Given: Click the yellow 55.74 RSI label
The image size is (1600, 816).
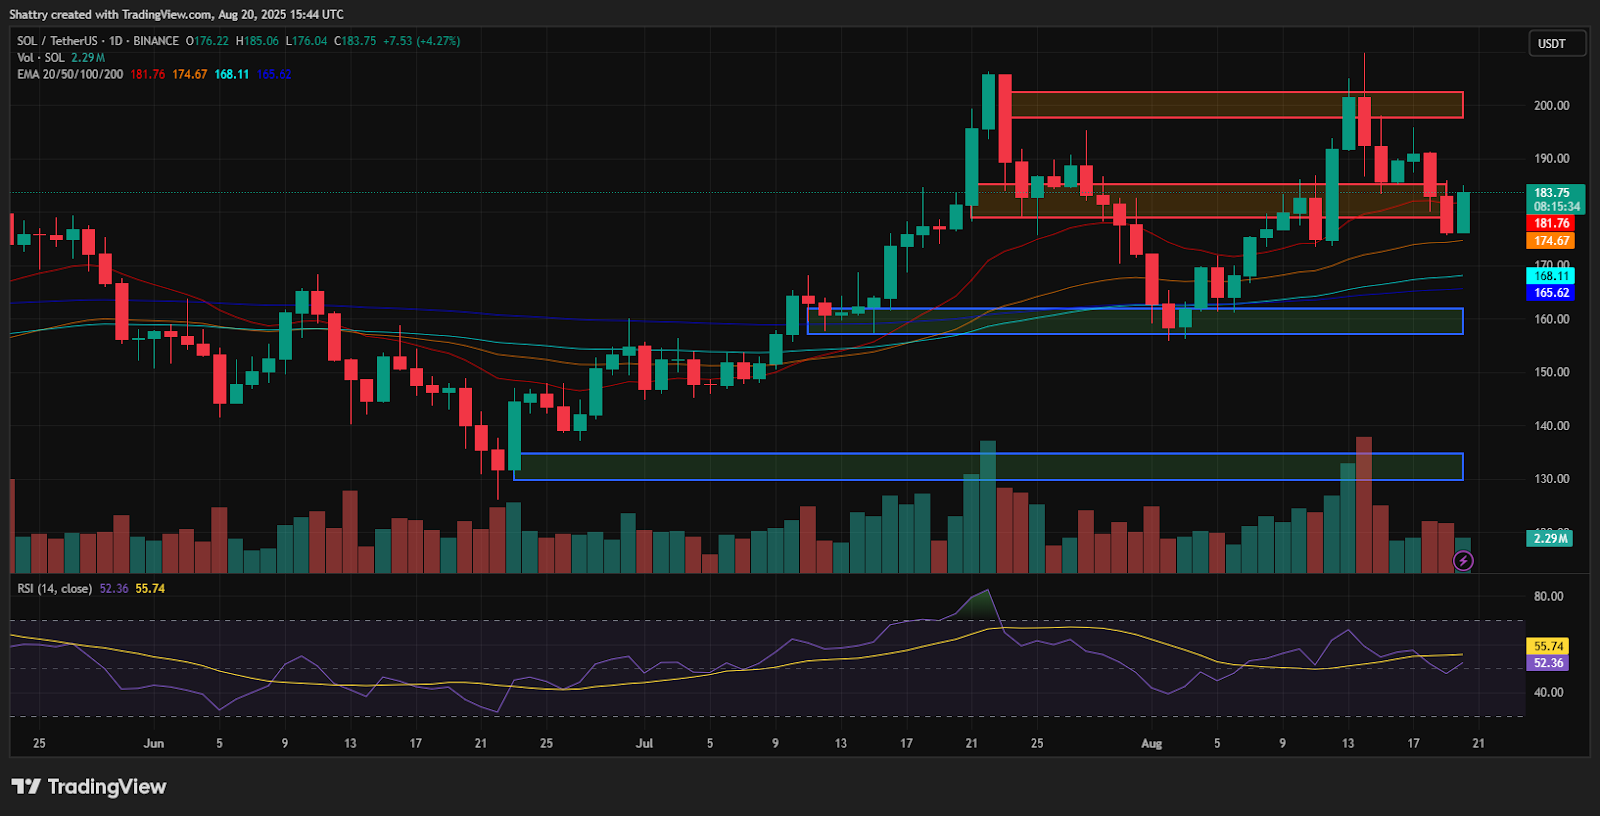Looking at the screenshot, I should (1548, 646).
